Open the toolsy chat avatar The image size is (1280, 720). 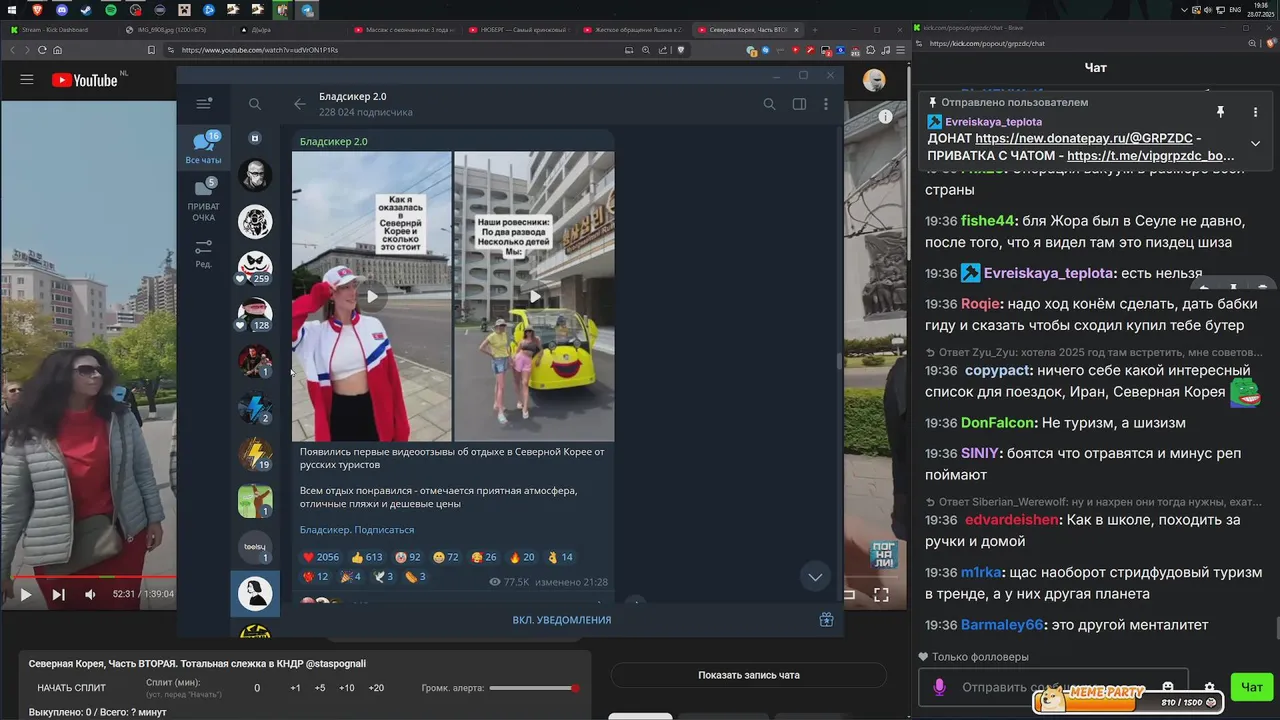pyautogui.click(x=255, y=547)
